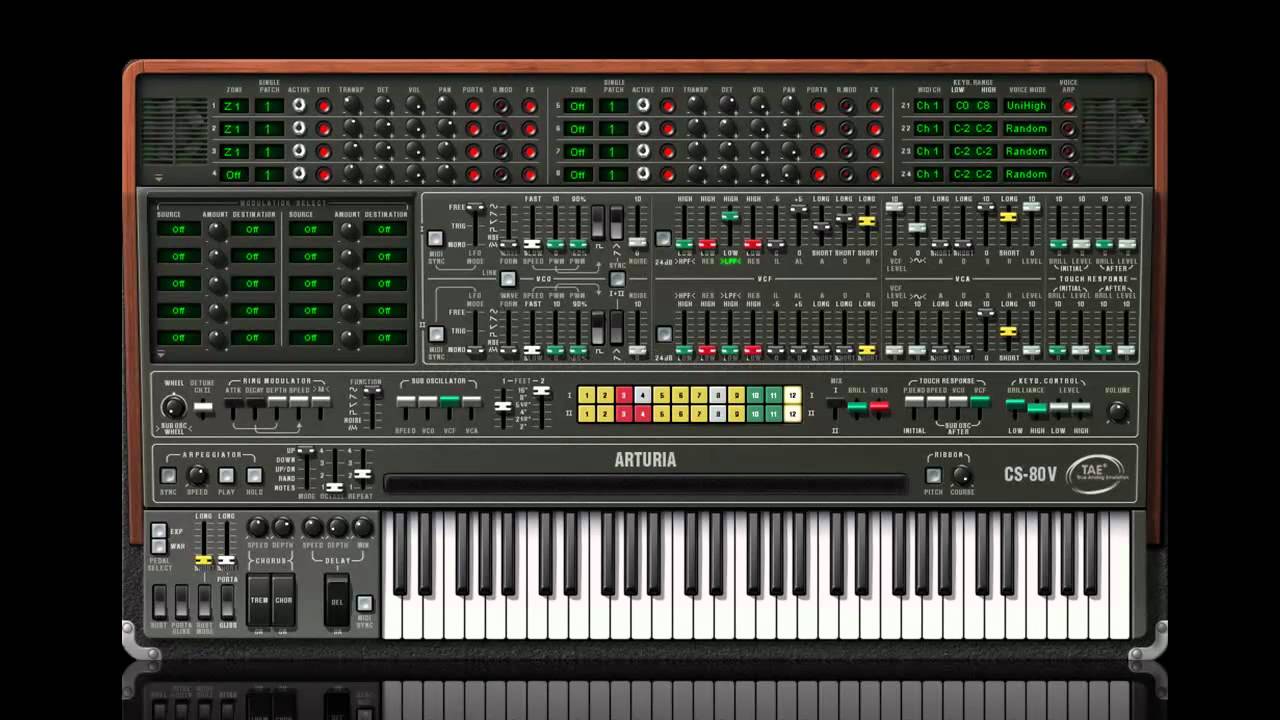Turn the master Volume knob

tap(1117, 410)
